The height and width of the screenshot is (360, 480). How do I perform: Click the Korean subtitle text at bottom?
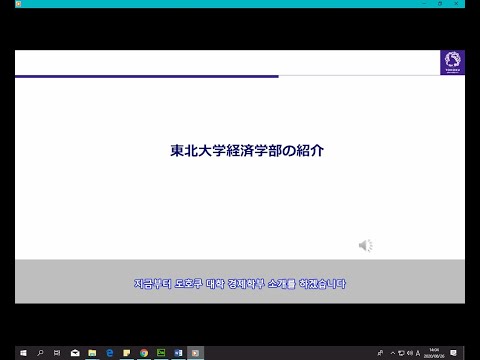click(x=240, y=284)
